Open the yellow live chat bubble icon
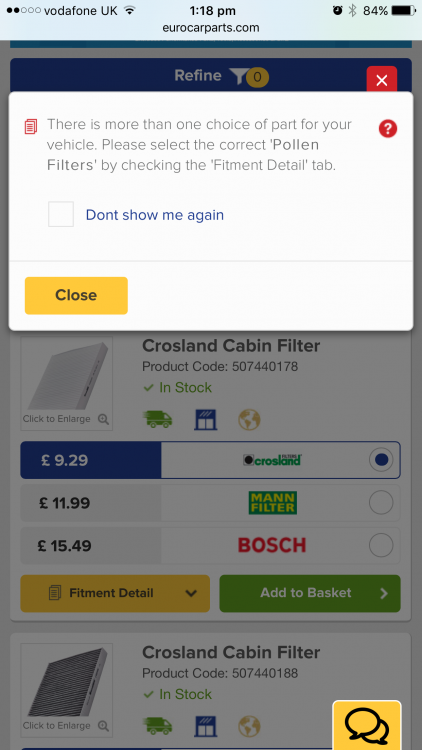Image resolution: width=422 pixels, height=750 pixels. tap(367, 726)
